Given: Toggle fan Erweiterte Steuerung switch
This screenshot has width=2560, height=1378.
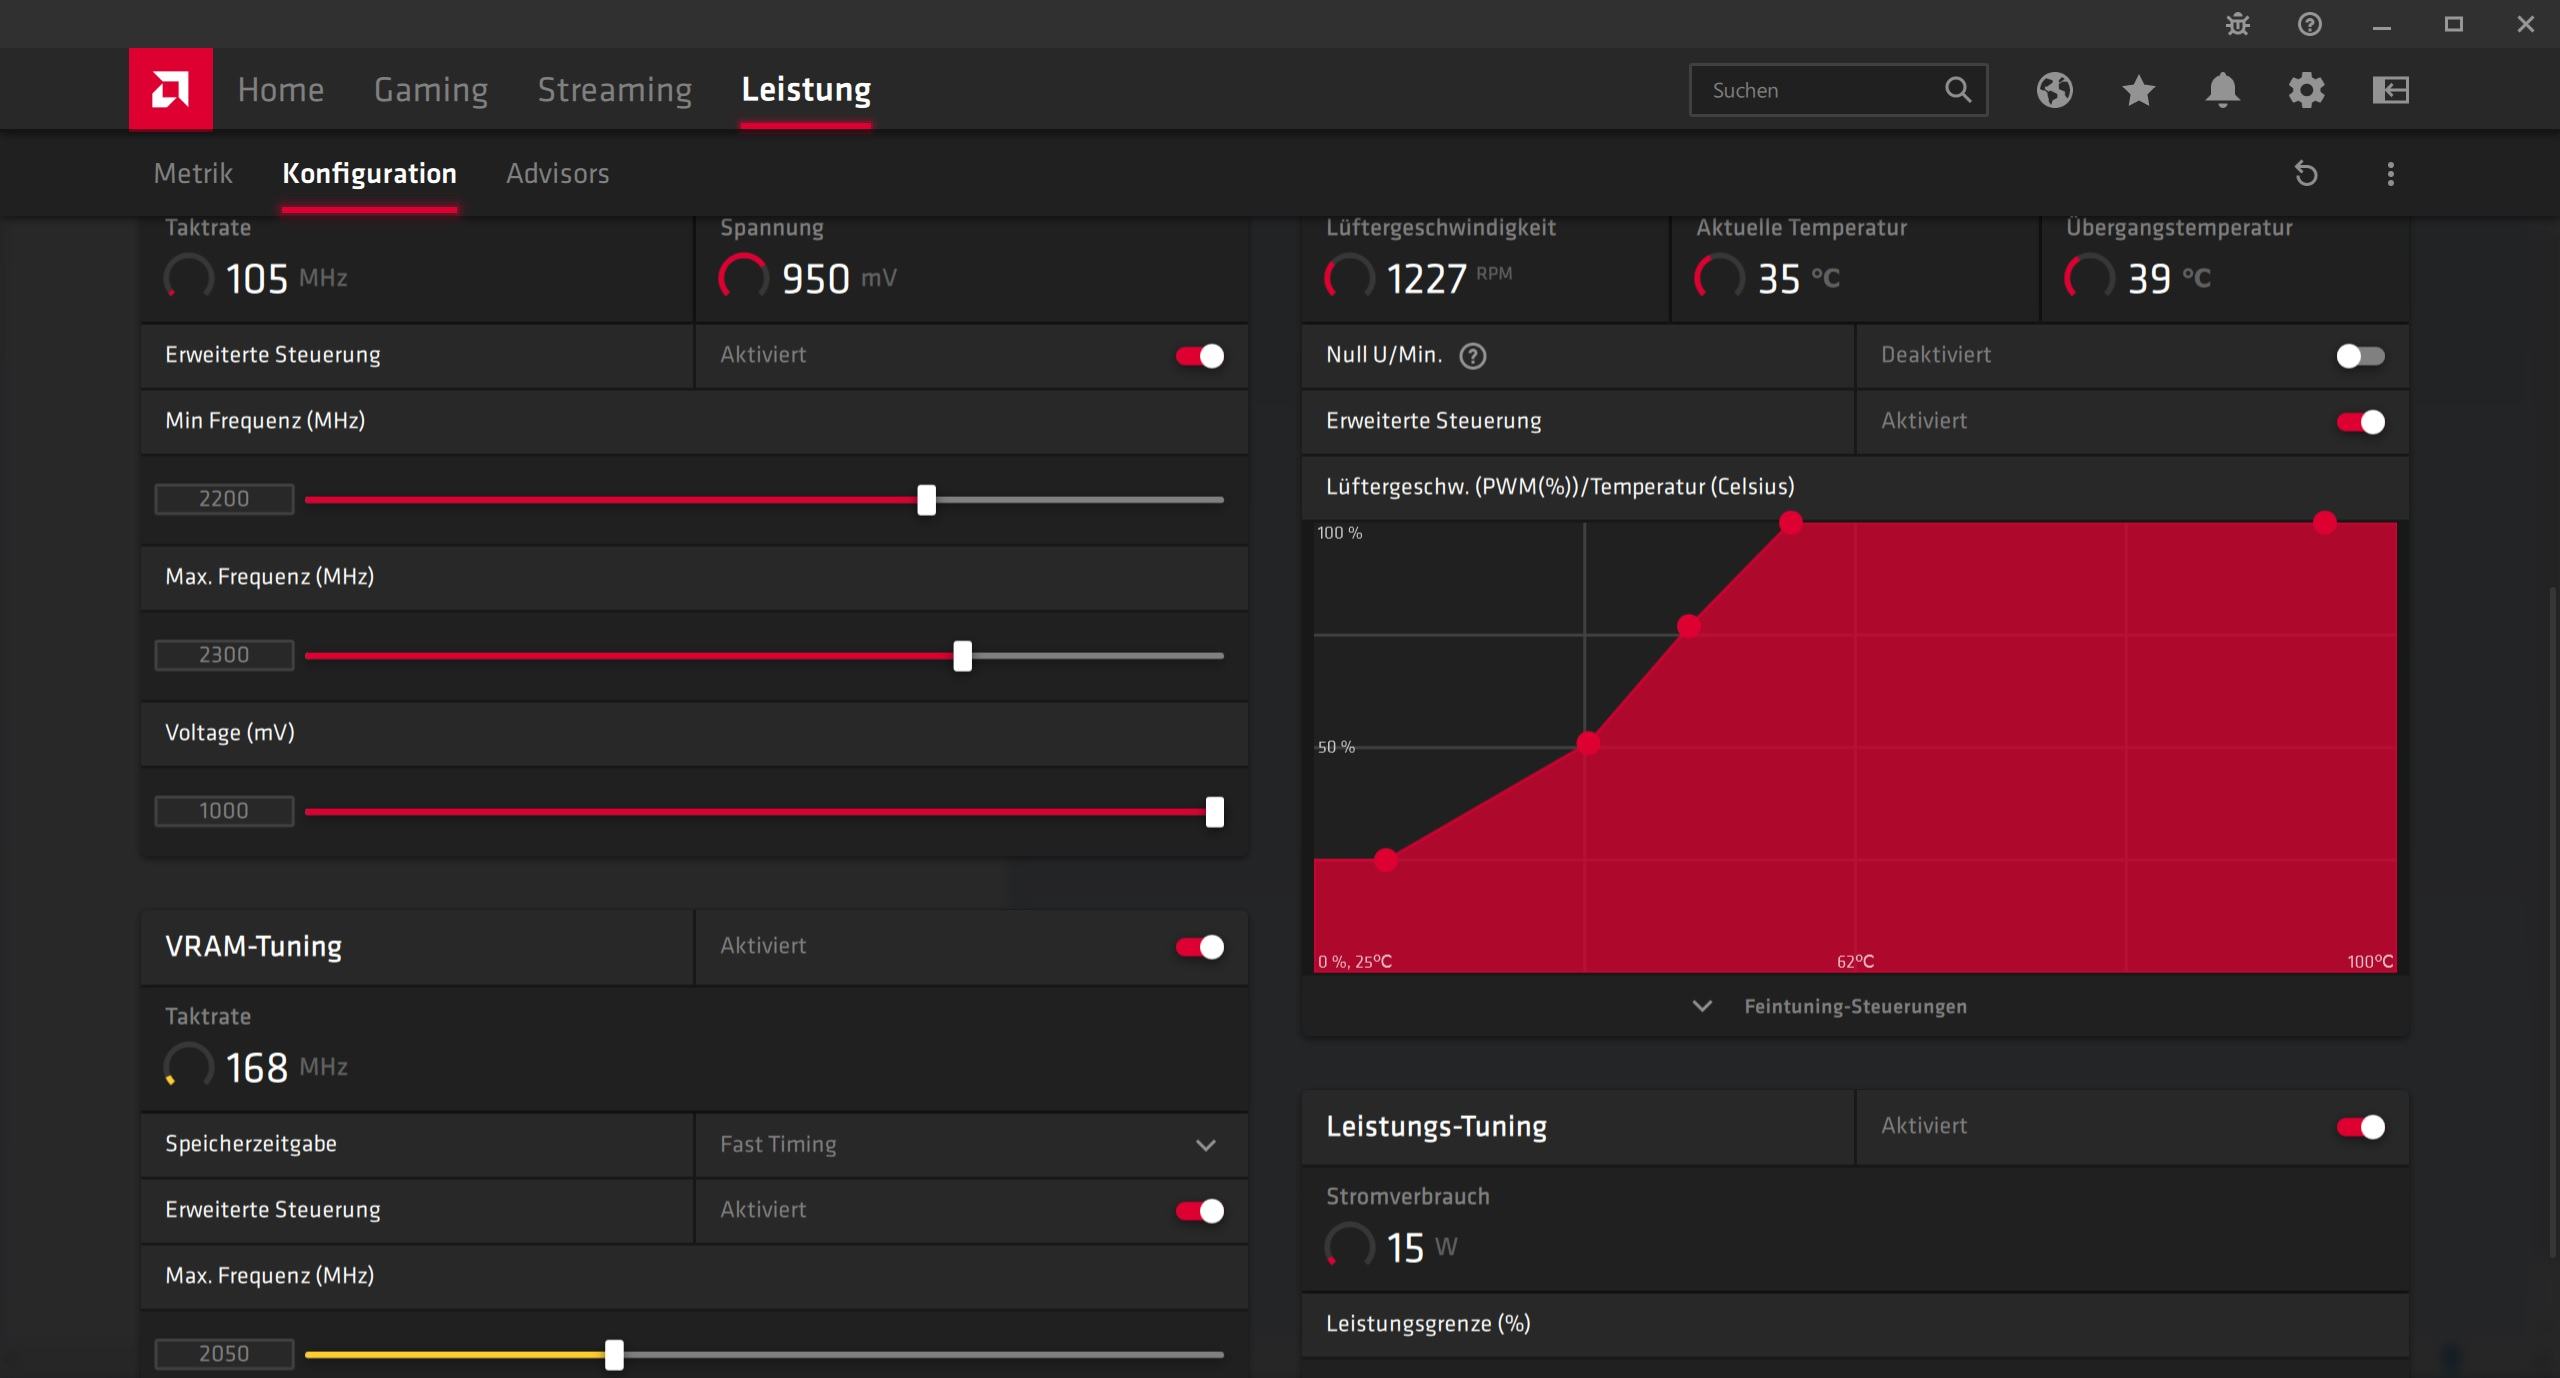Looking at the screenshot, I should [x=2361, y=422].
